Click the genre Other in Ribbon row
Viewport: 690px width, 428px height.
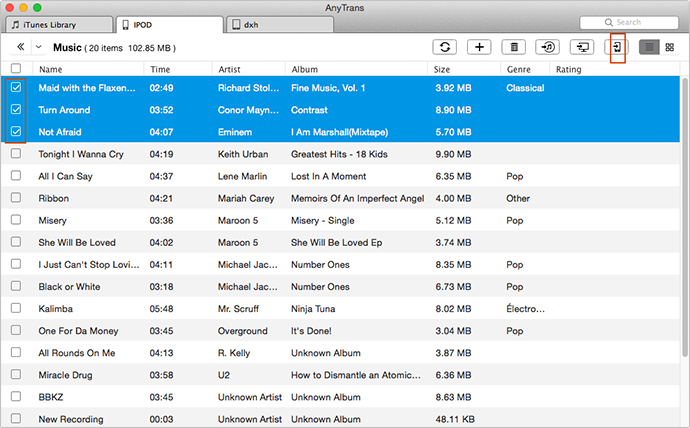click(518, 198)
